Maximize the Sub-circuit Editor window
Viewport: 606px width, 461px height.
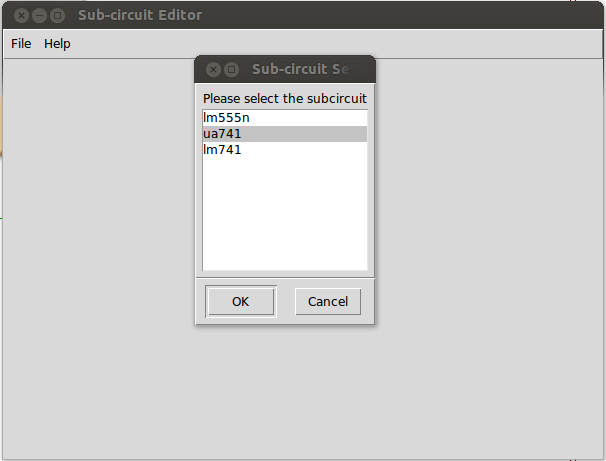58,15
